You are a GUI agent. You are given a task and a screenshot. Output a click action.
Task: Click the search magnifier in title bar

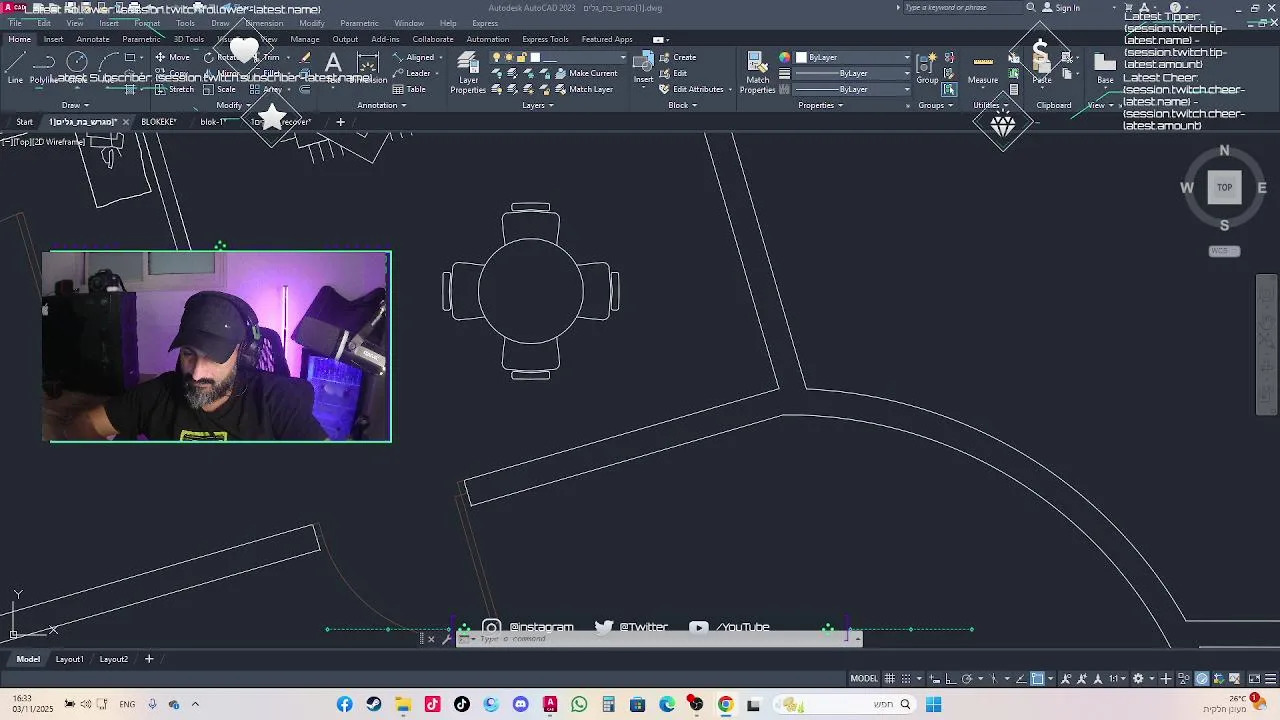pos(1031,8)
